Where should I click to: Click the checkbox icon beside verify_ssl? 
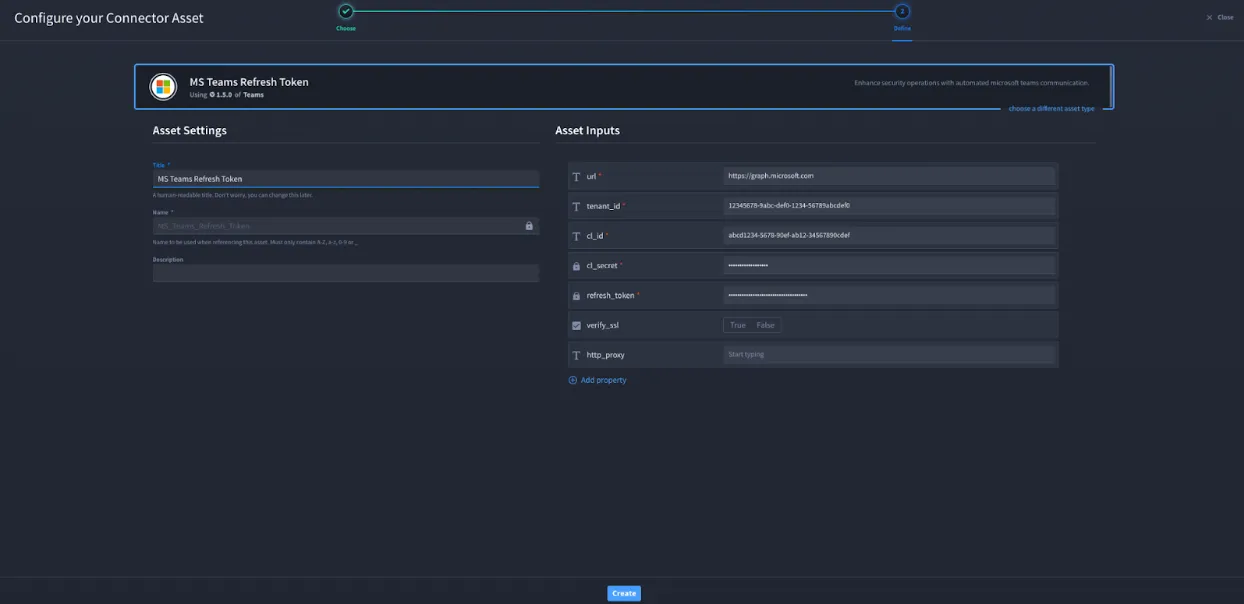[x=576, y=325]
